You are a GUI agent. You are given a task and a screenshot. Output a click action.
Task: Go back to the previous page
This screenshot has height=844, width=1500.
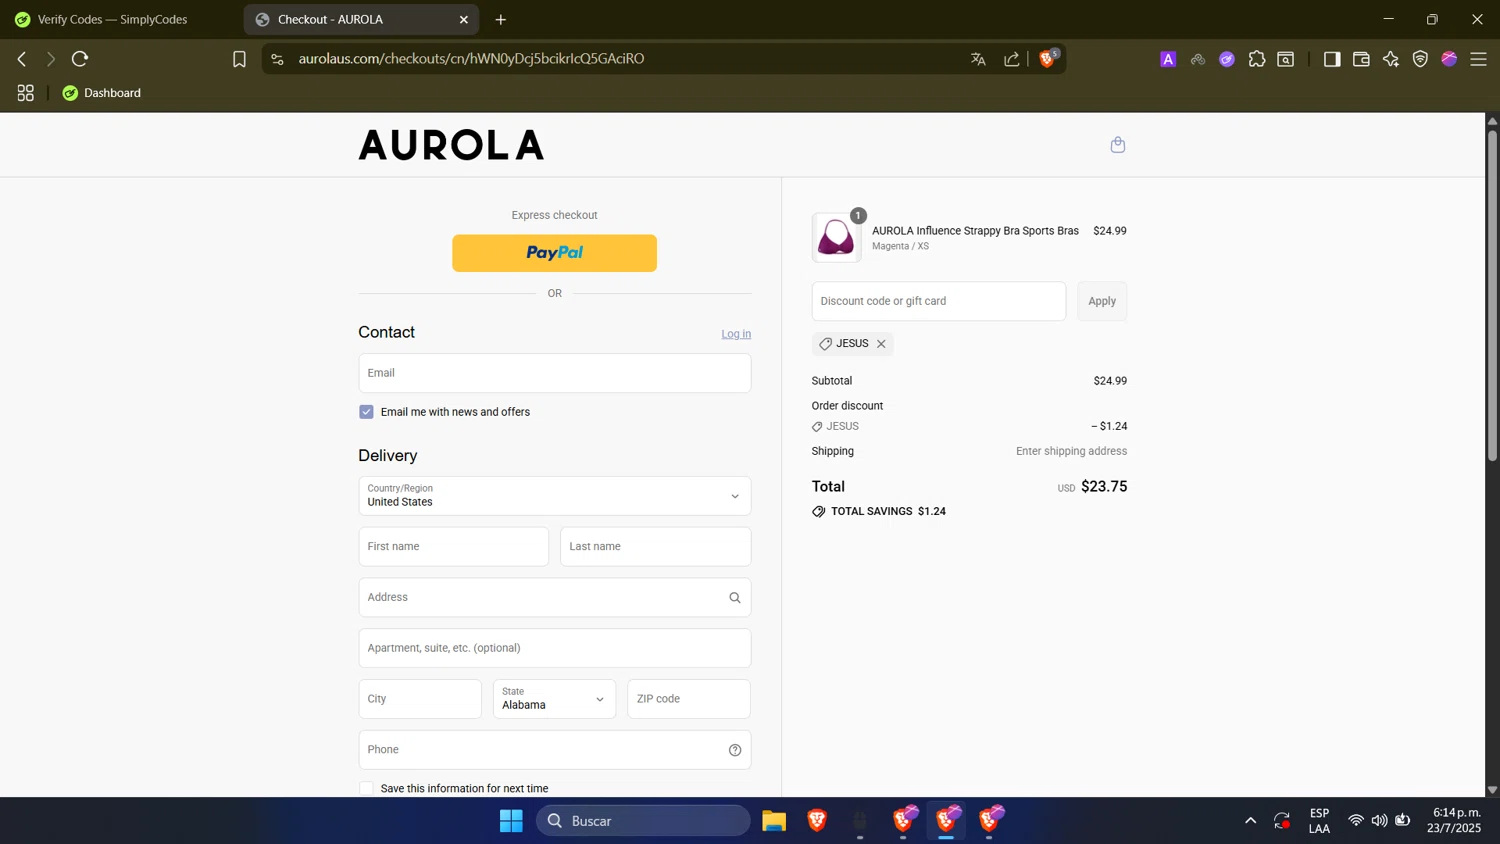(x=22, y=59)
